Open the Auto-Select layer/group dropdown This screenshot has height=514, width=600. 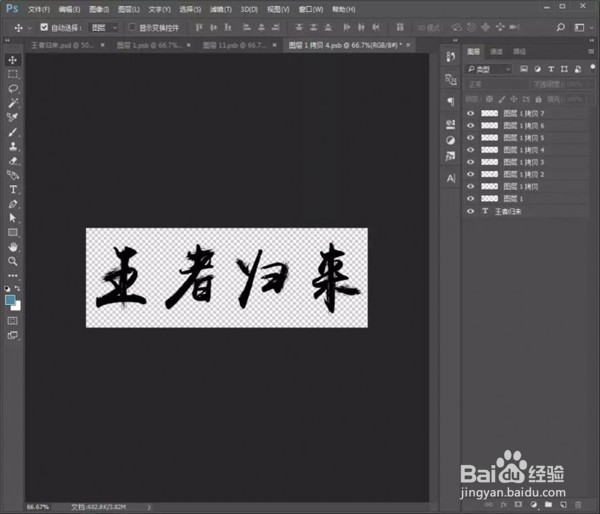tap(104, 28)
